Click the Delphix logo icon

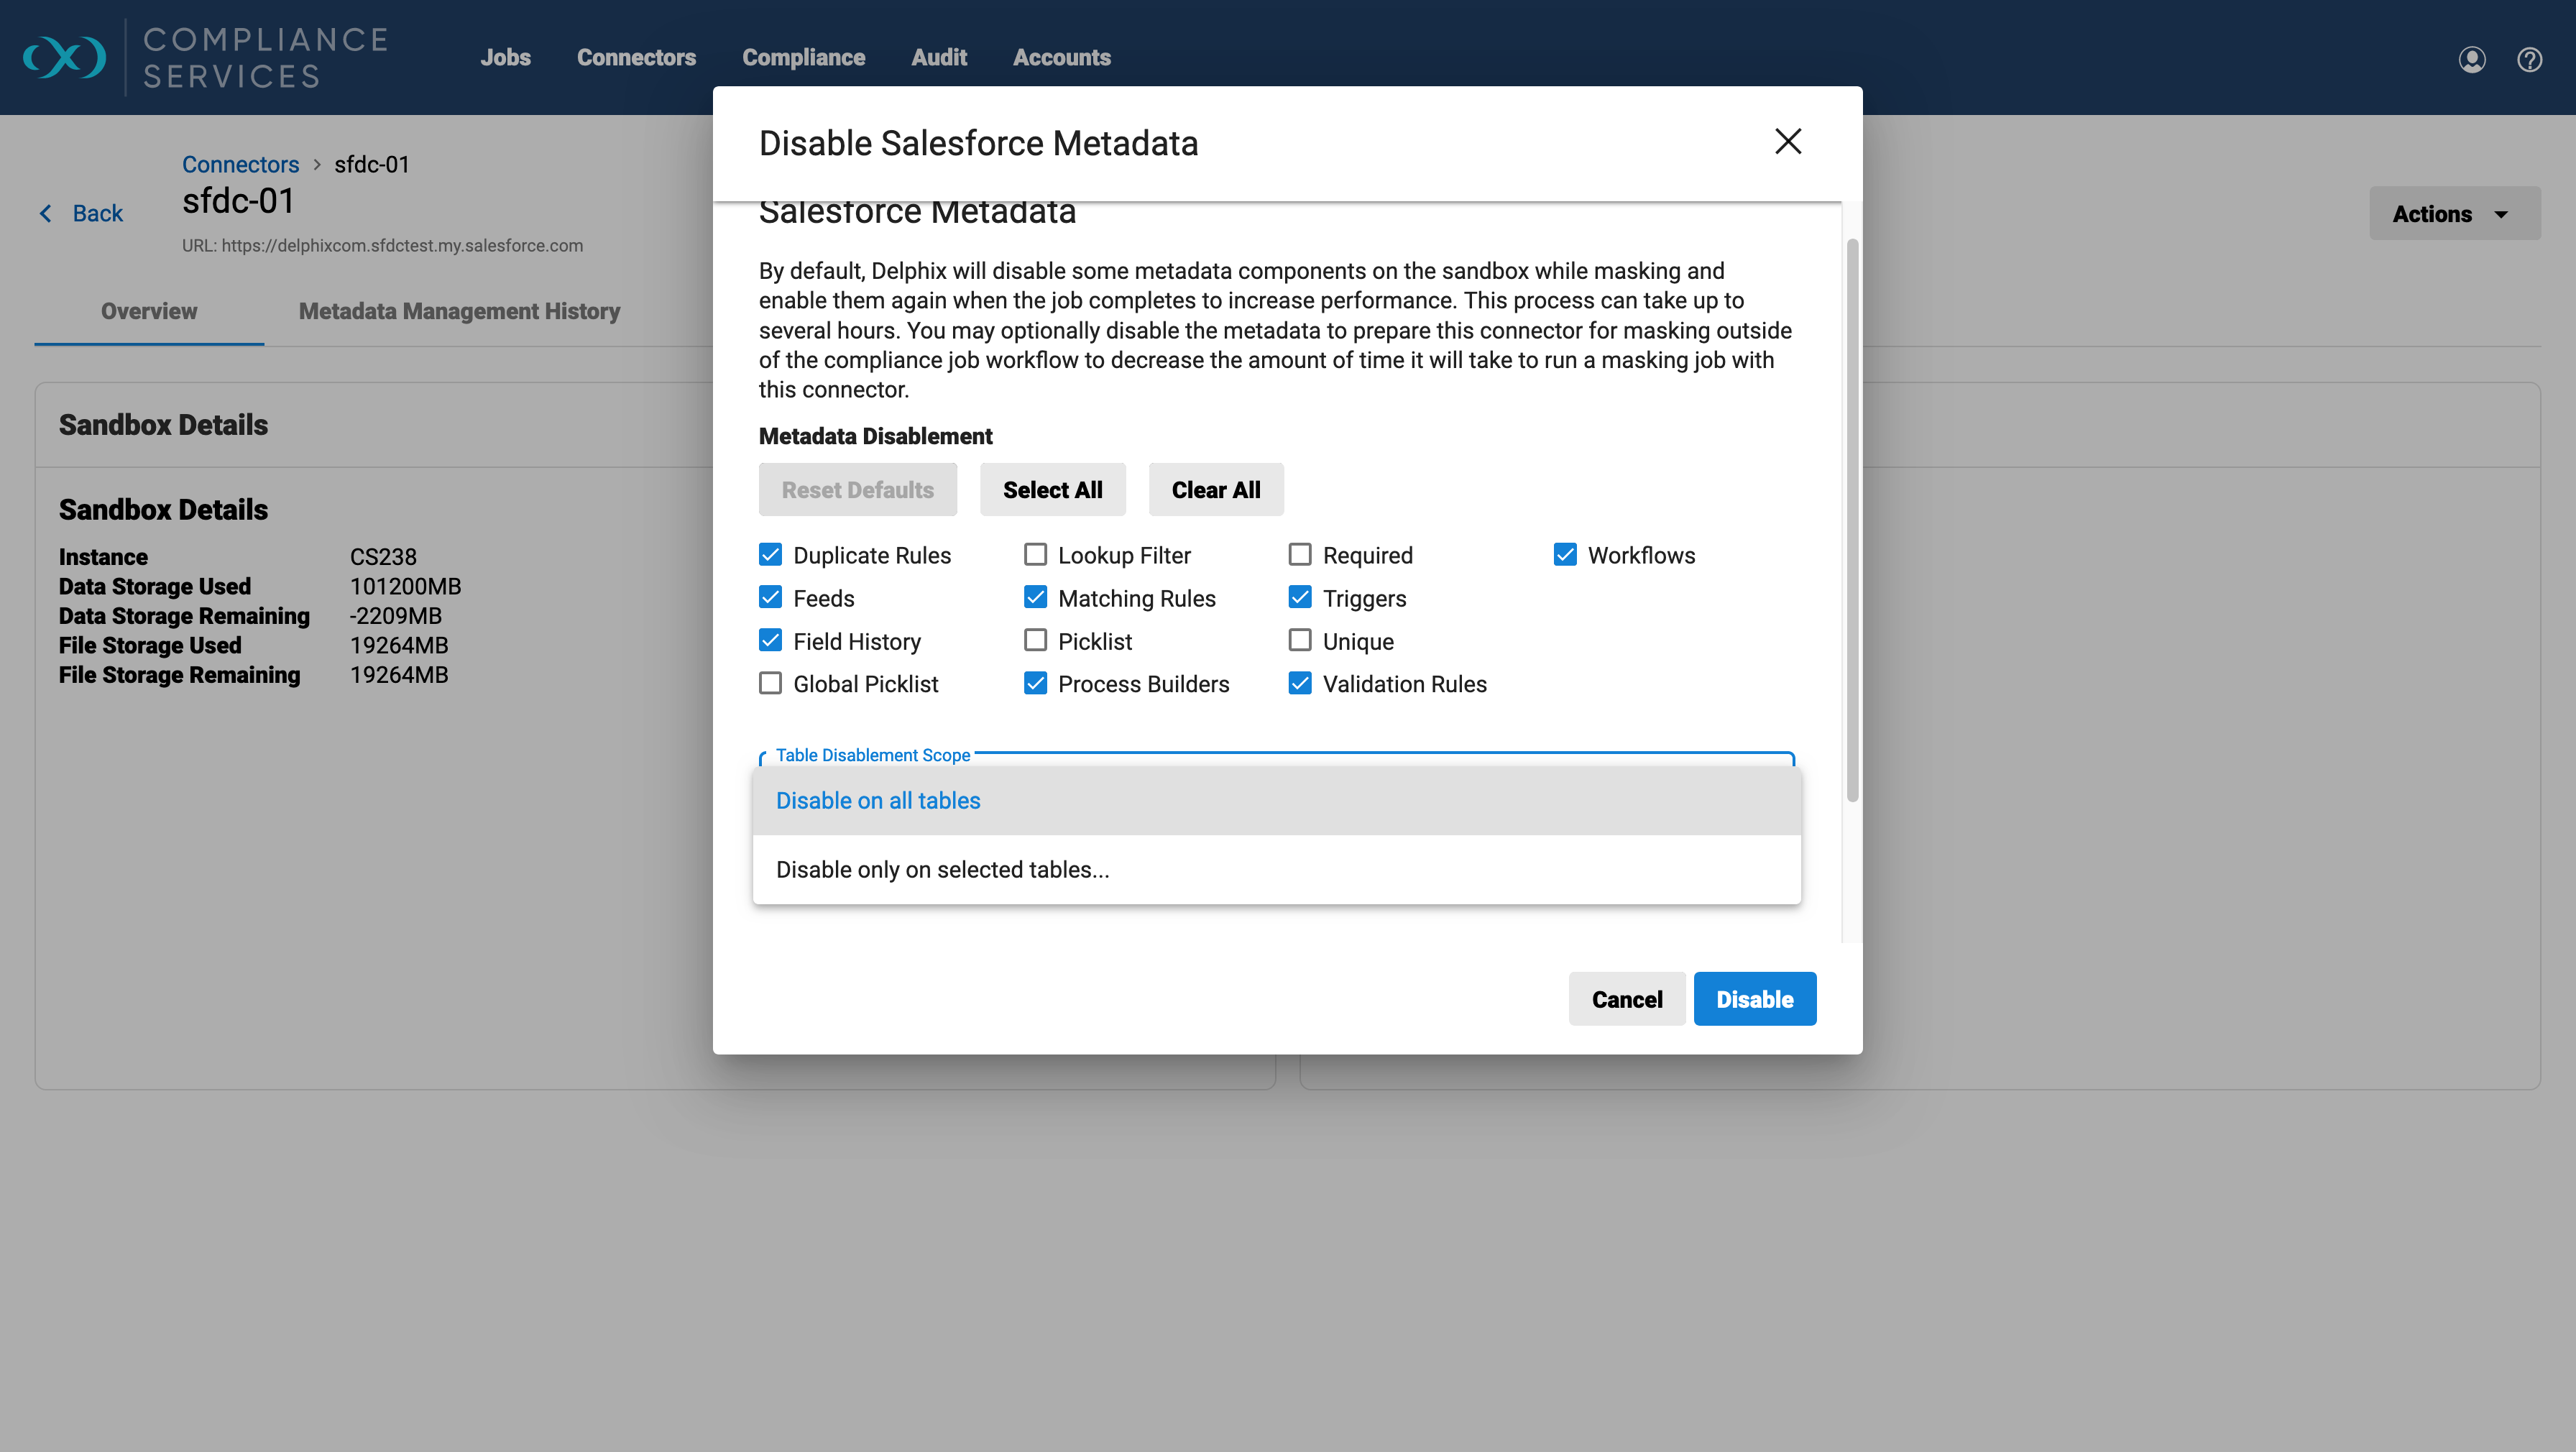coord(65,57)
